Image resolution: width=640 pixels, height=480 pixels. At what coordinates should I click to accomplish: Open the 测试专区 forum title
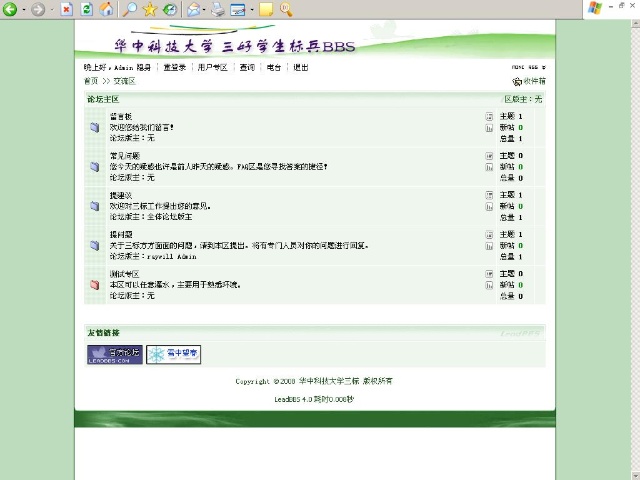(124, 273)
